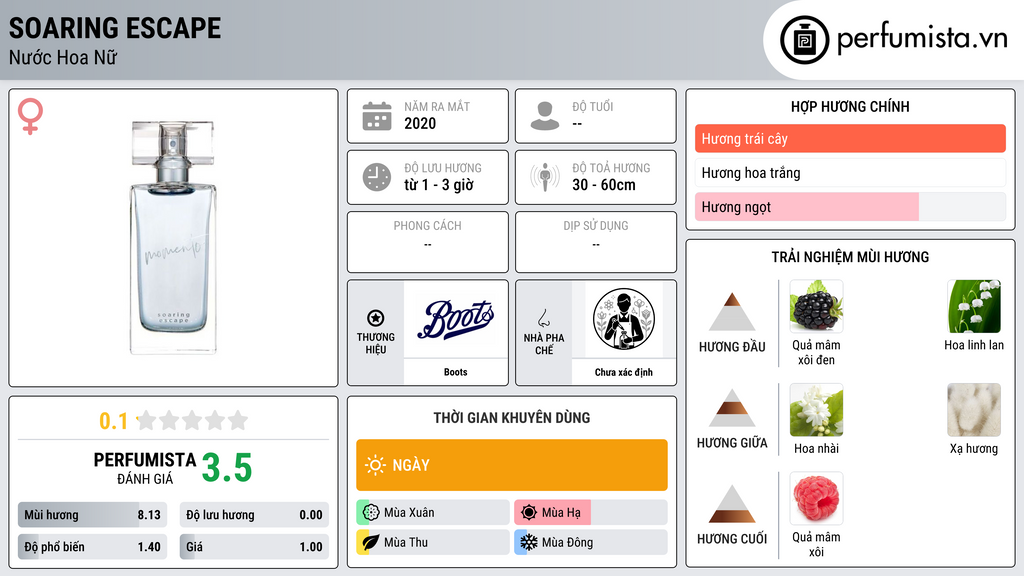Click the person silhouette icon for Độ tuổi
Screen dimensions: 1024x576
[x=545, y=116]
